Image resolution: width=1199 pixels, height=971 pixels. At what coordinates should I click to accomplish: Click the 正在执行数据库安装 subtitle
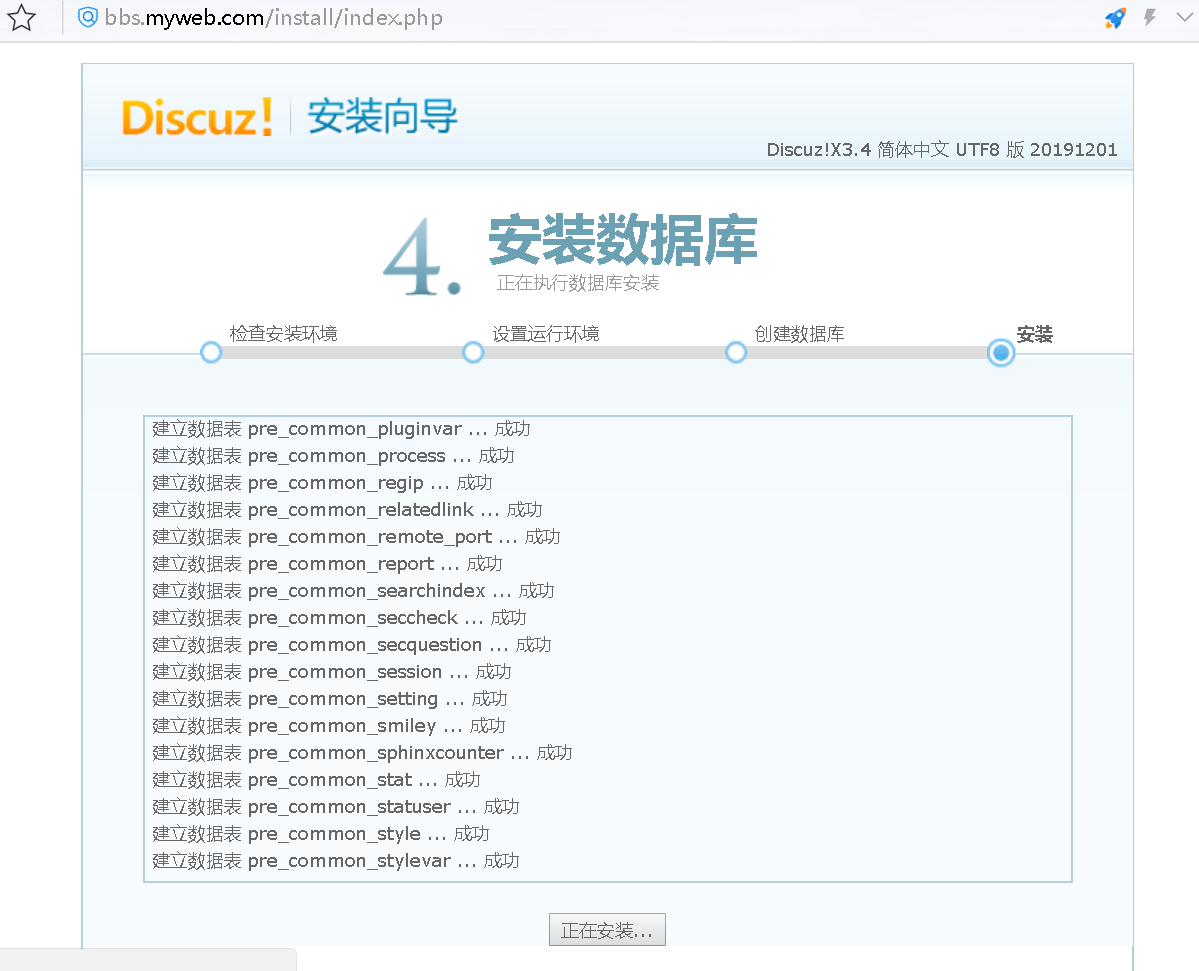[578, 283]
